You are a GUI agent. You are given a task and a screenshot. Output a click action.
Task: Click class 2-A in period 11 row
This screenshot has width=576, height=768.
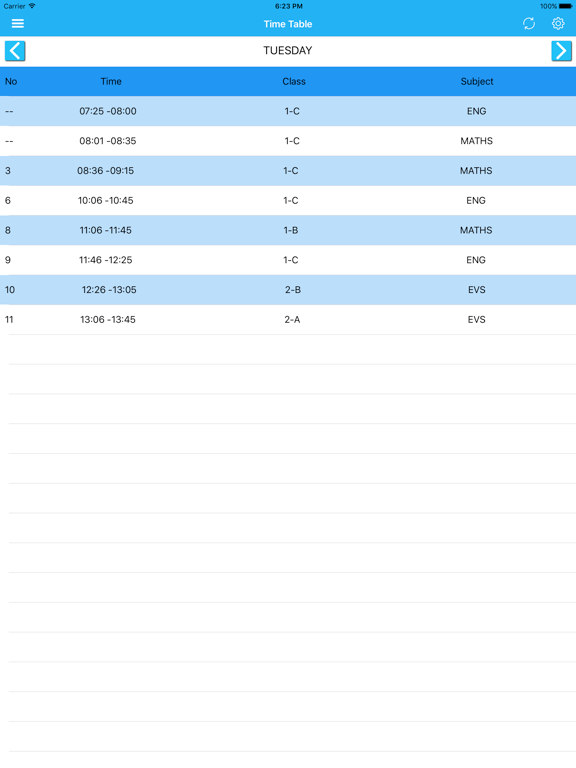(292, 320)
